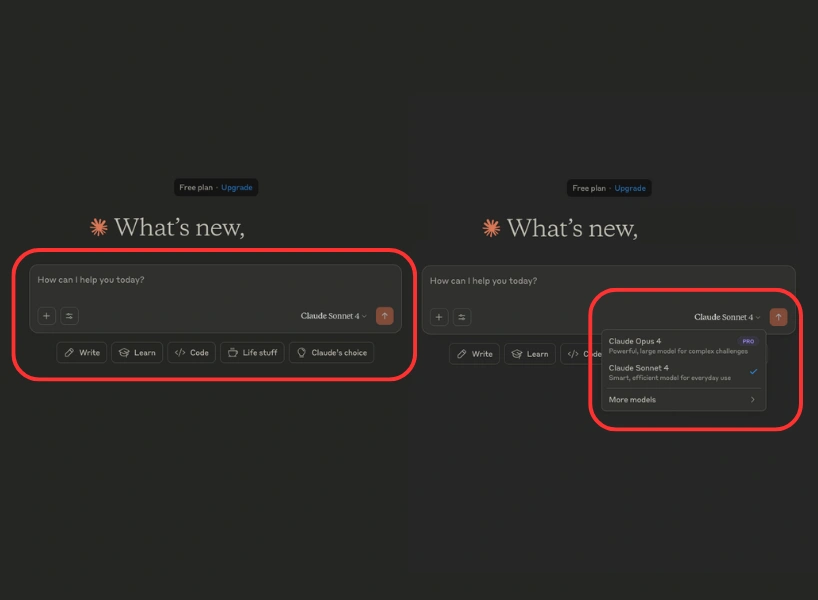
Task: Follow the Upgrade link in the left view
Action: (237, 187)
